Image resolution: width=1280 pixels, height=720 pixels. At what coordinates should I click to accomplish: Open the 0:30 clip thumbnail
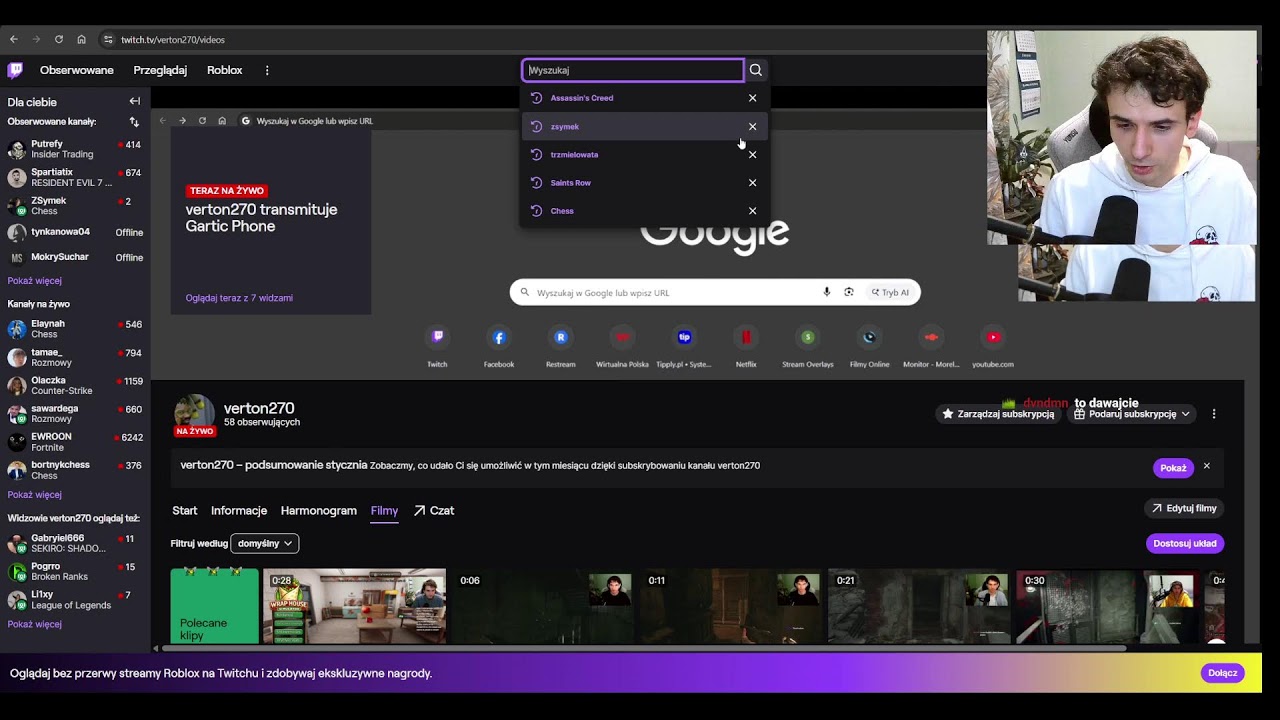coord(1107,606)
